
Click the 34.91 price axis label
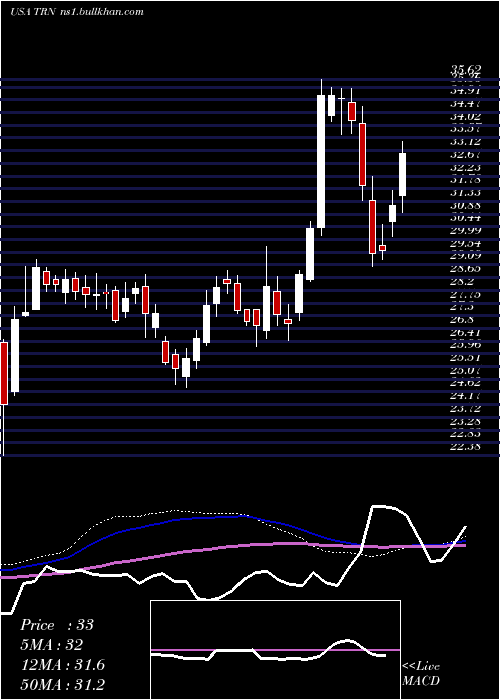(466, 92)
